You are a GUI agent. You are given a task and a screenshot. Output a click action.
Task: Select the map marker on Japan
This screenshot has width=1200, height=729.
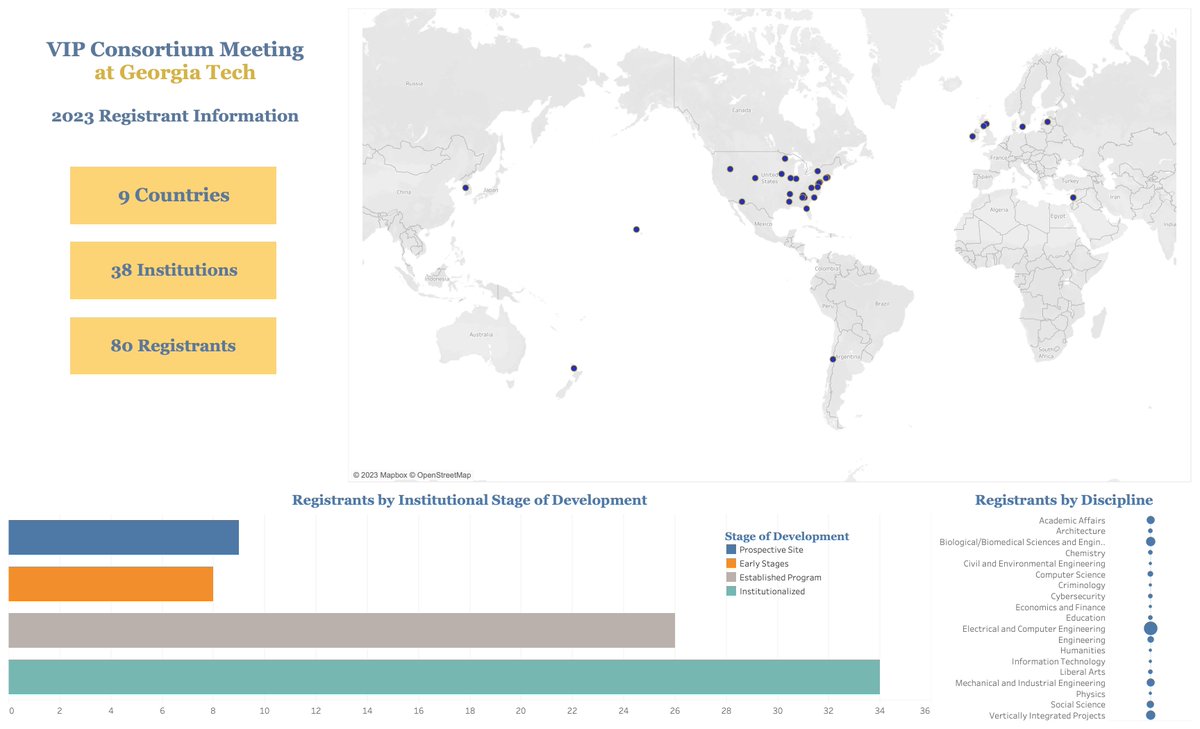(x=464, y=186)
